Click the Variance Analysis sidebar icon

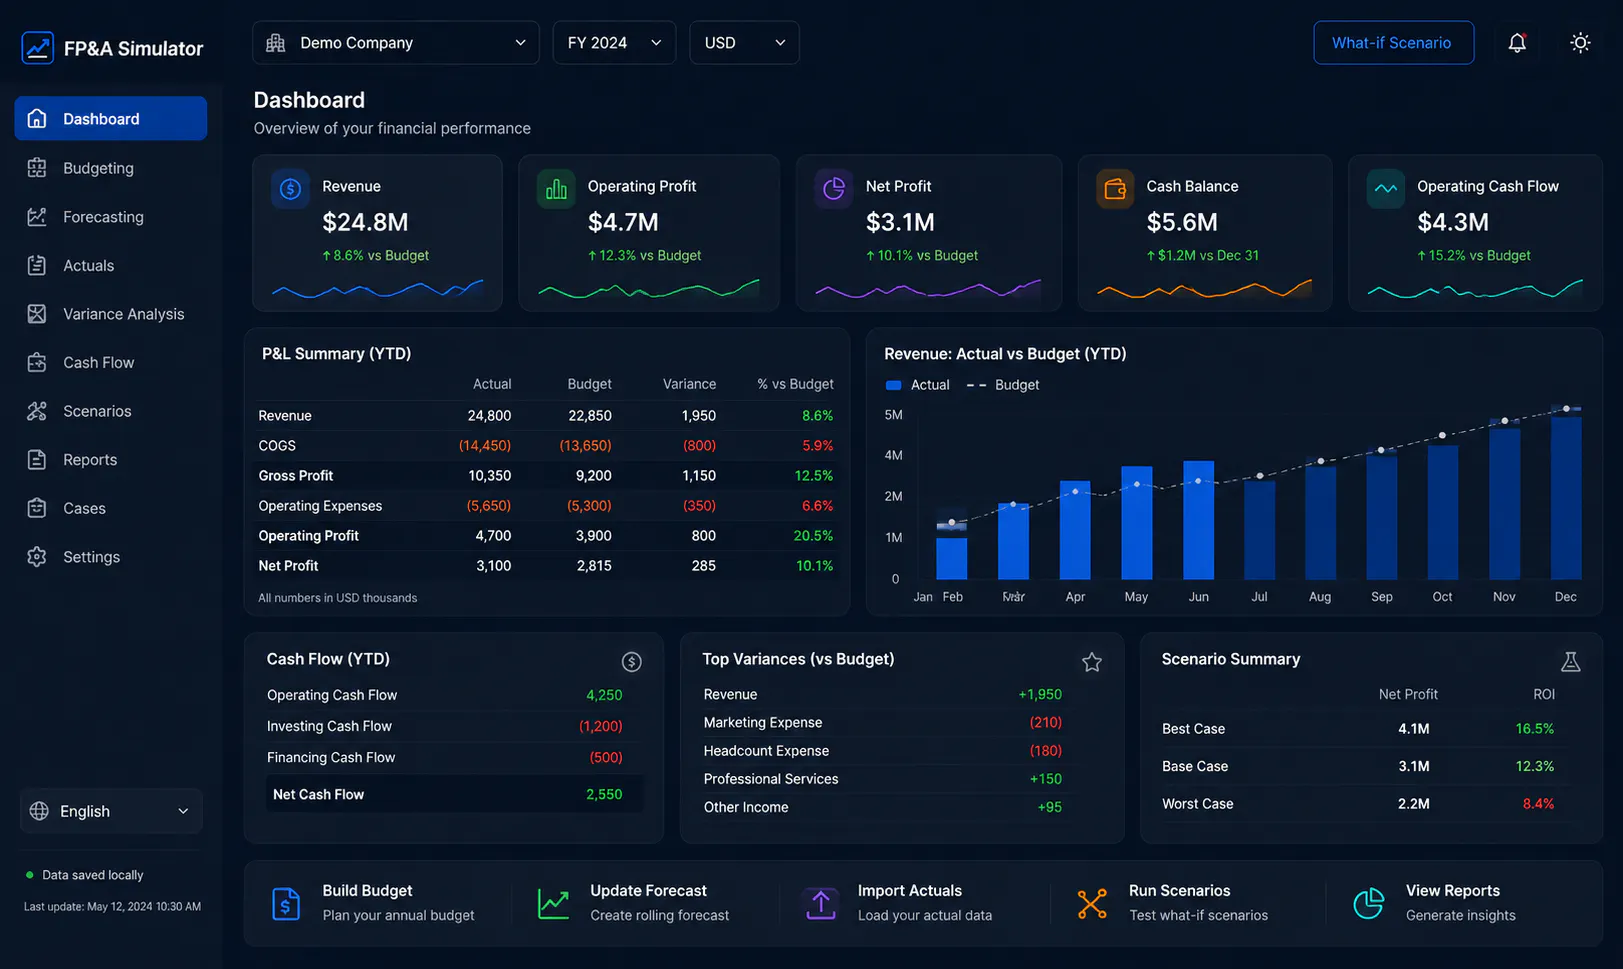pos(37,314)
